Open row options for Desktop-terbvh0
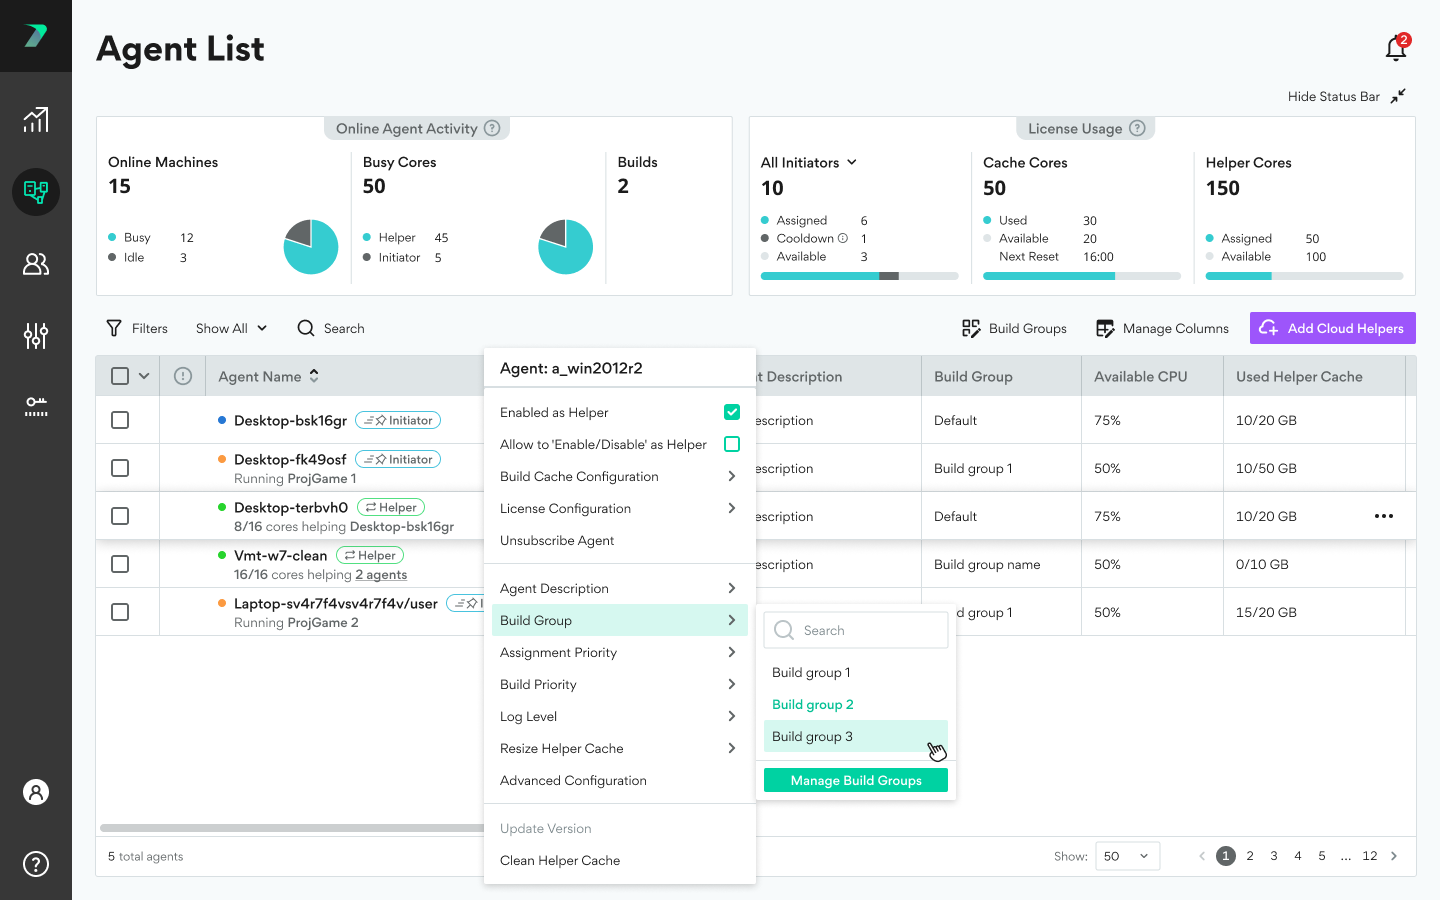Viewport: 1440px width, 900px height. click(x=1384, y=516)
